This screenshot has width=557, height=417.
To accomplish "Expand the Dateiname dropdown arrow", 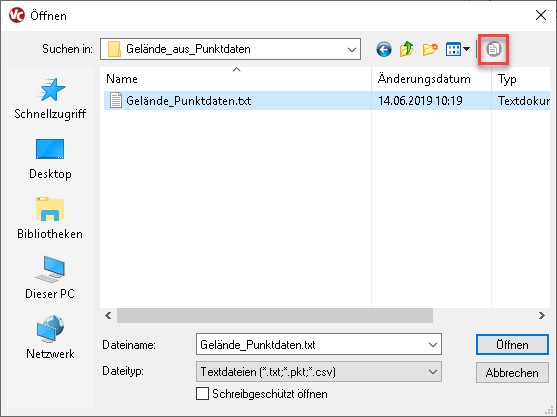I will (433, 344).
